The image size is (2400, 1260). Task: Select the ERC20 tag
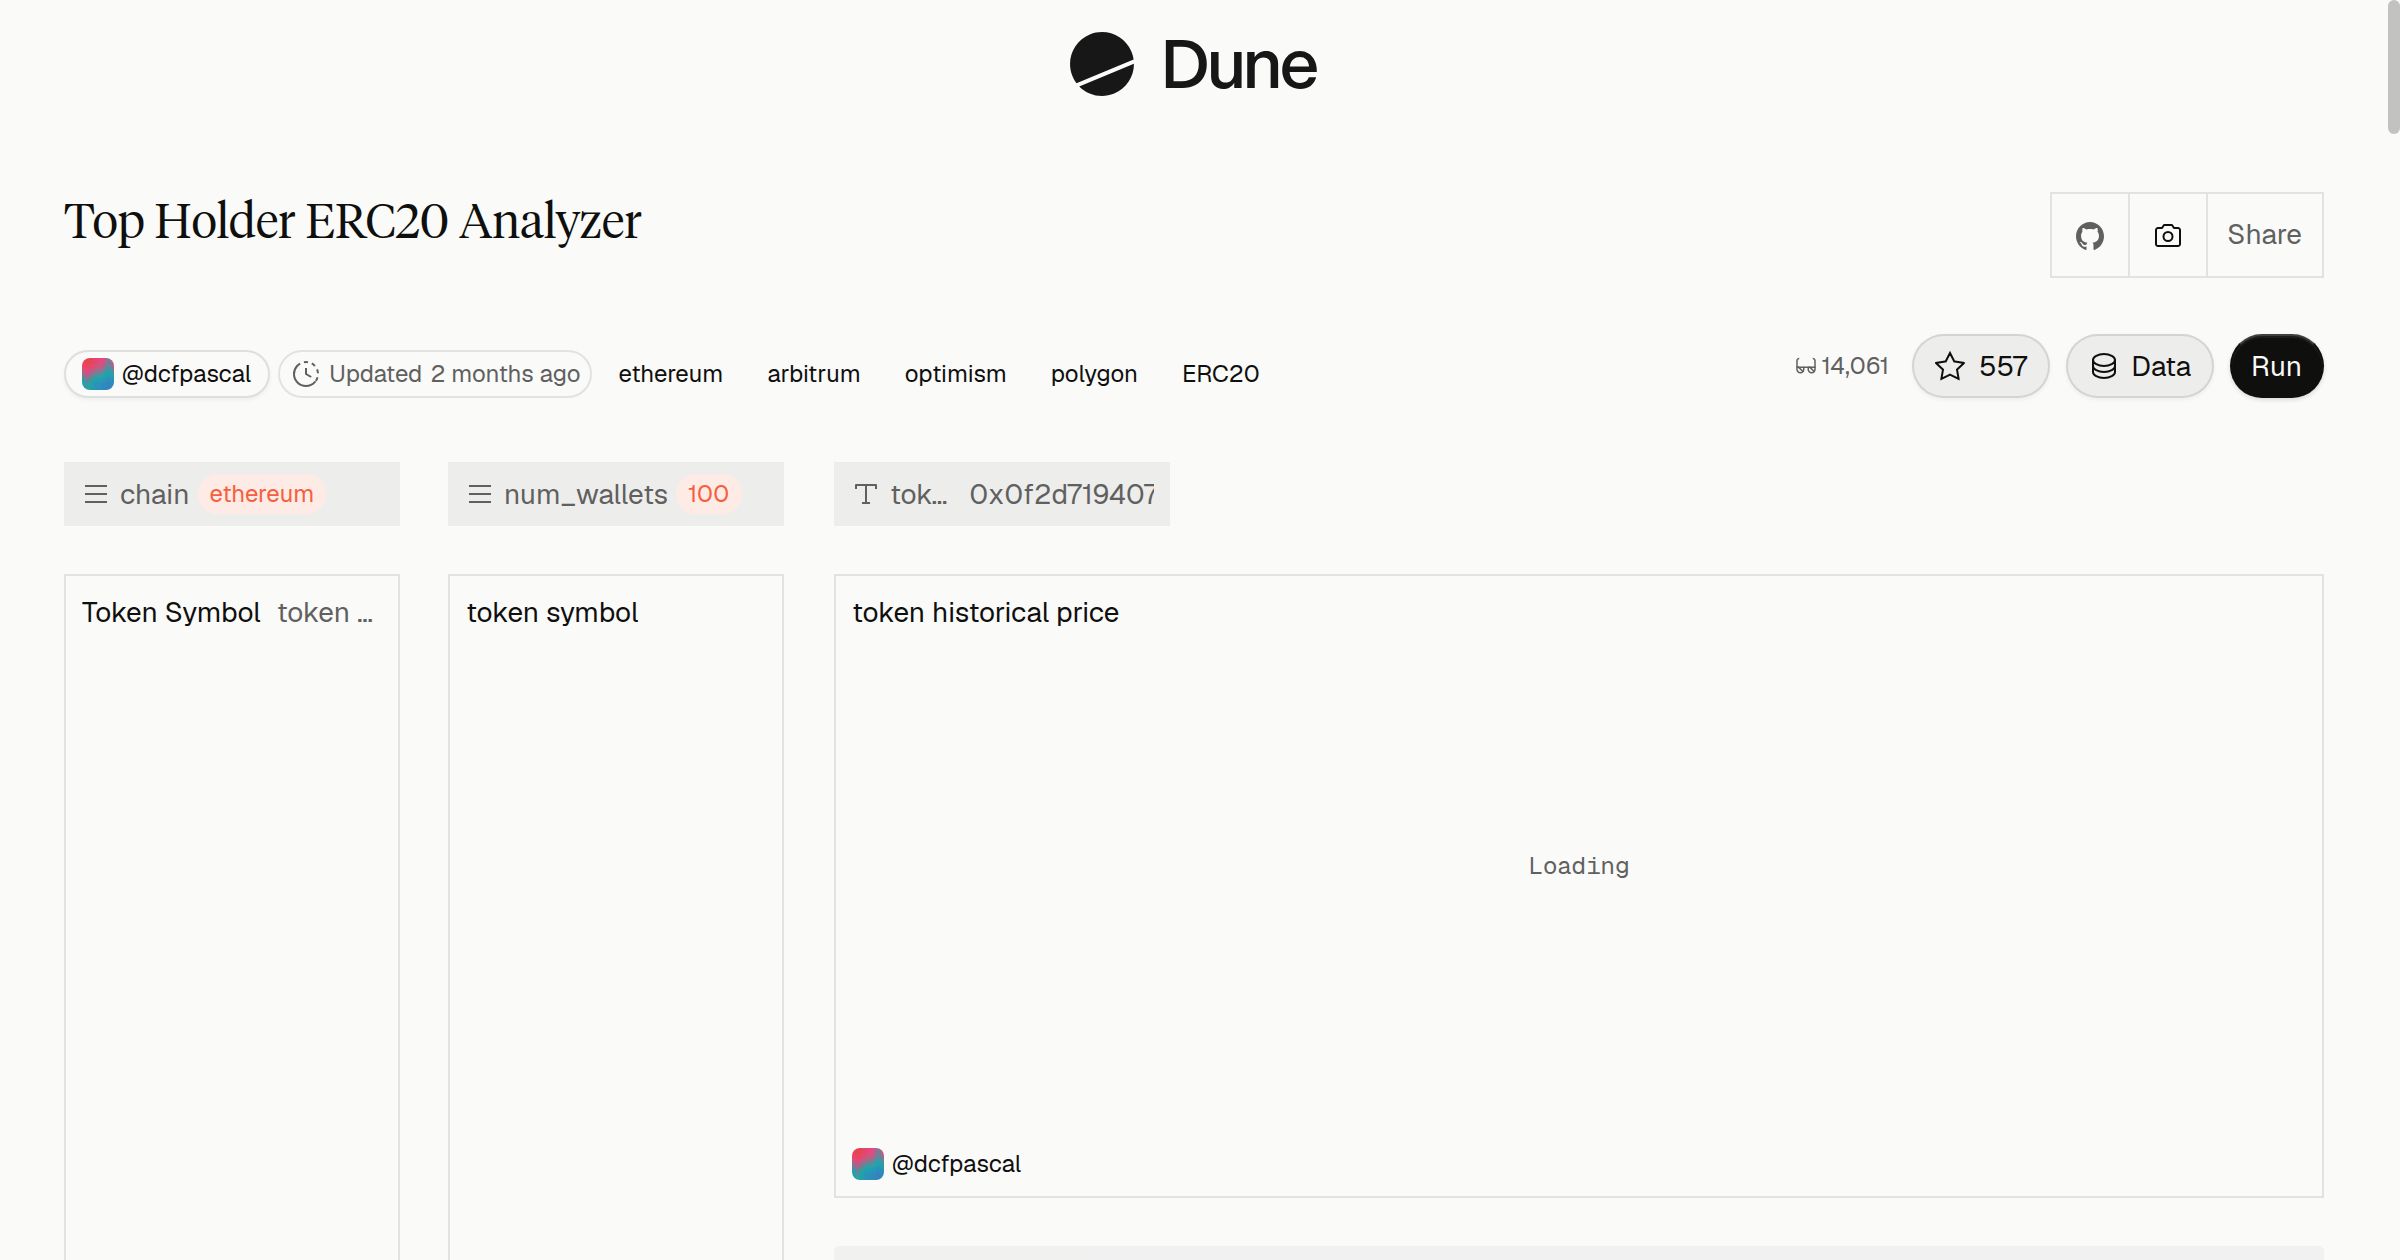tap(1220, 374)
